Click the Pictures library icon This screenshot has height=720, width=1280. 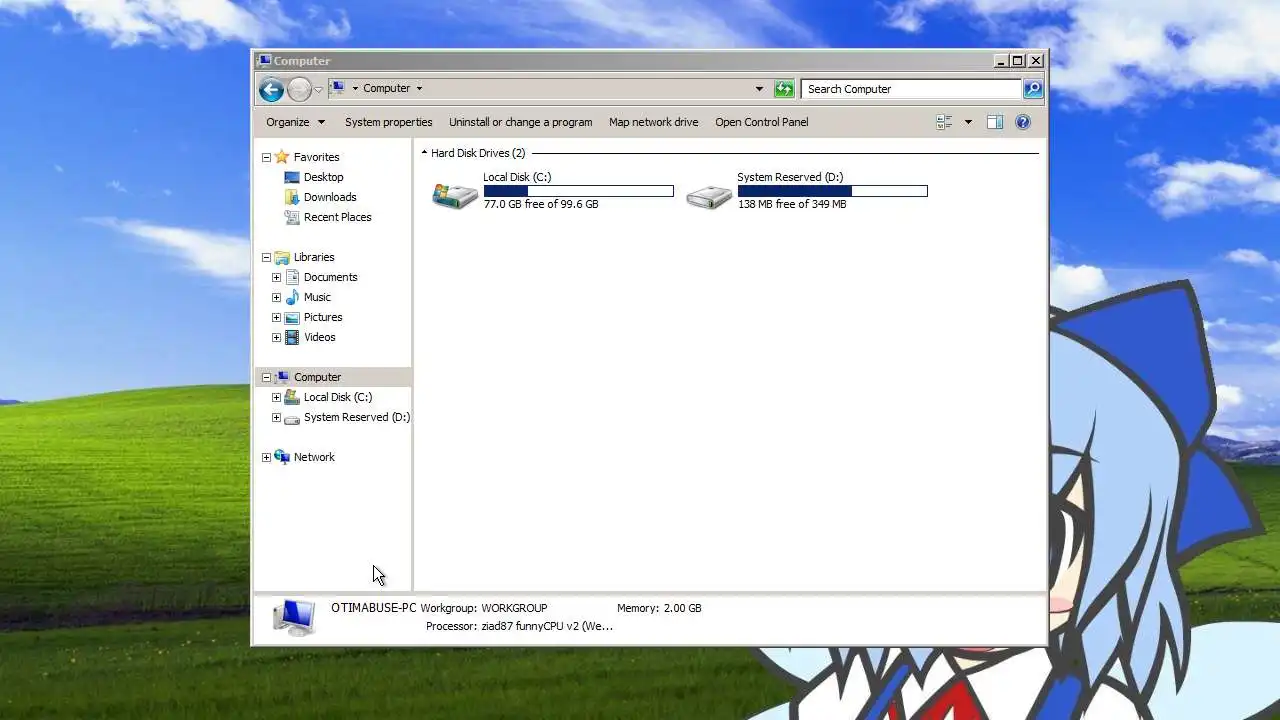click(292, 317)
